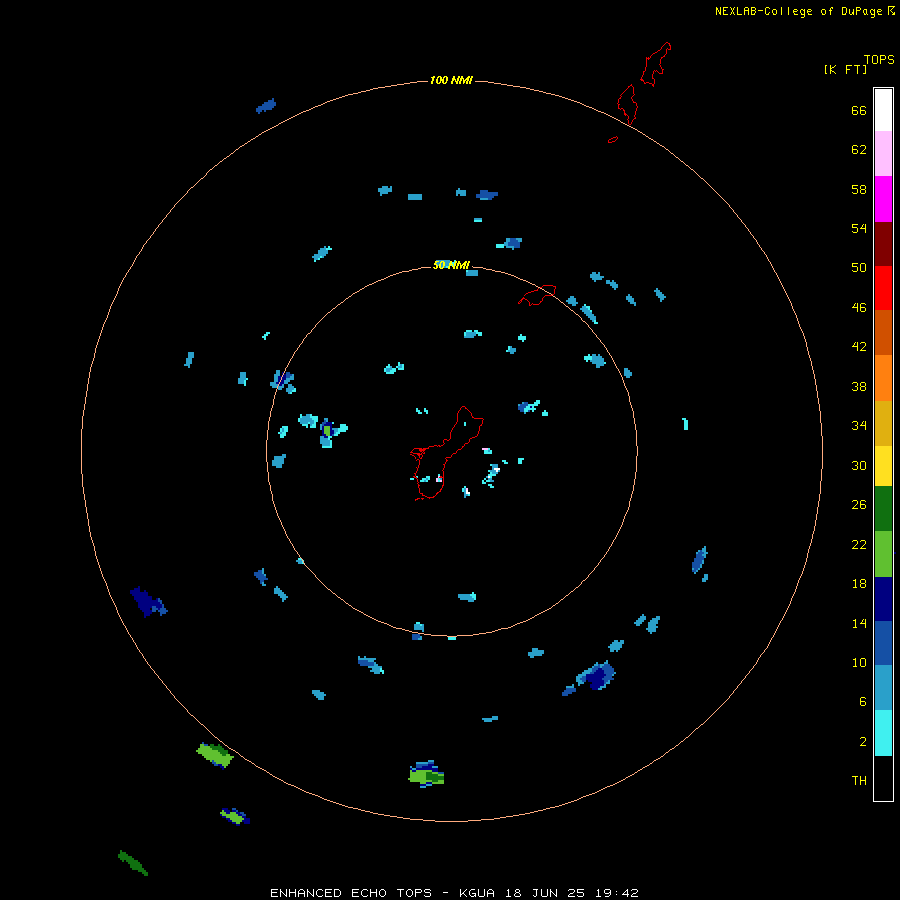Viewport: 900px width, 900px height.
Task: Click the cyan legend color band
Action: point(883,733)
